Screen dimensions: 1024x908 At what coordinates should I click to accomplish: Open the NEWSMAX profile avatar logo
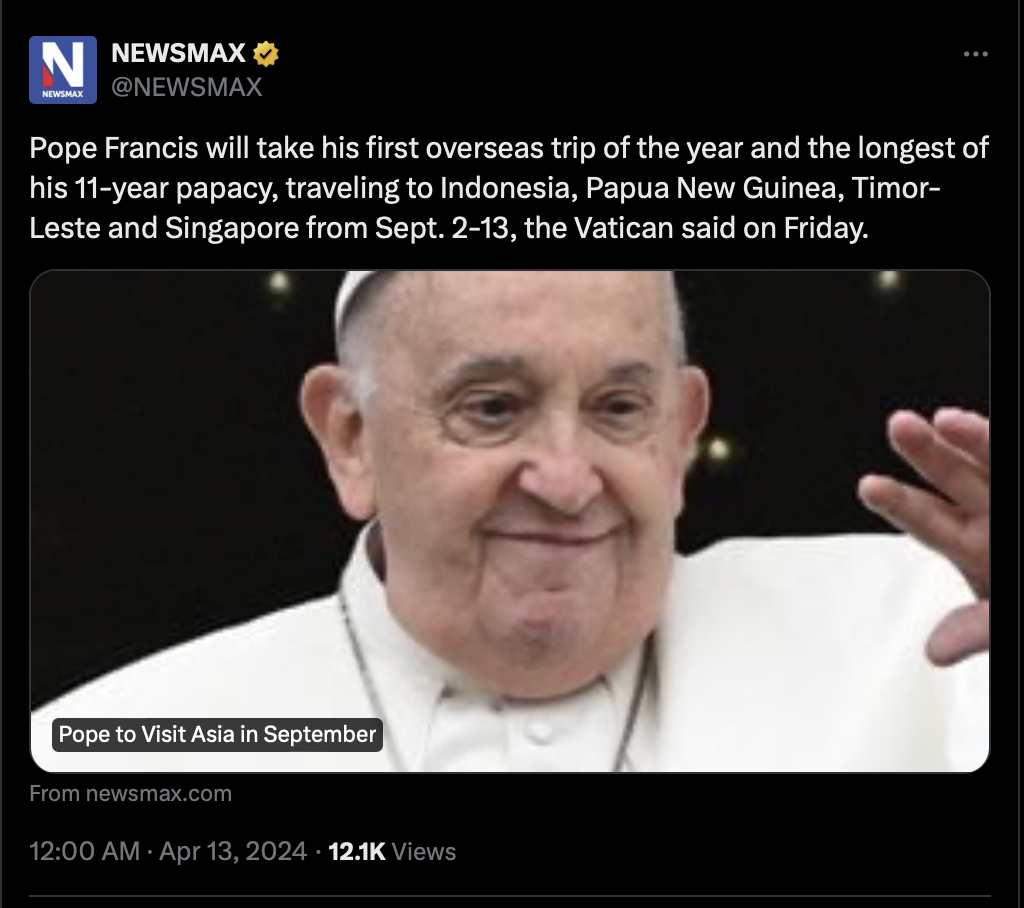(63, 70)
